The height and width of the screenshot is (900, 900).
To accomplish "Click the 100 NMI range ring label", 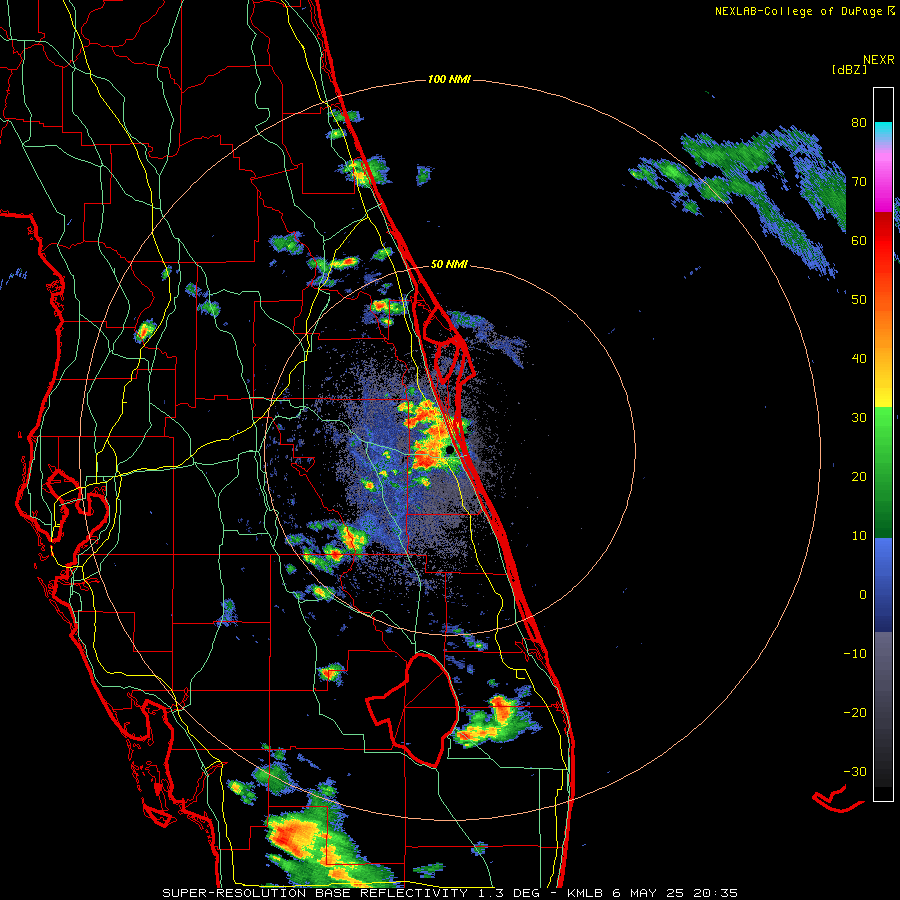I will [x=449, y=79].
